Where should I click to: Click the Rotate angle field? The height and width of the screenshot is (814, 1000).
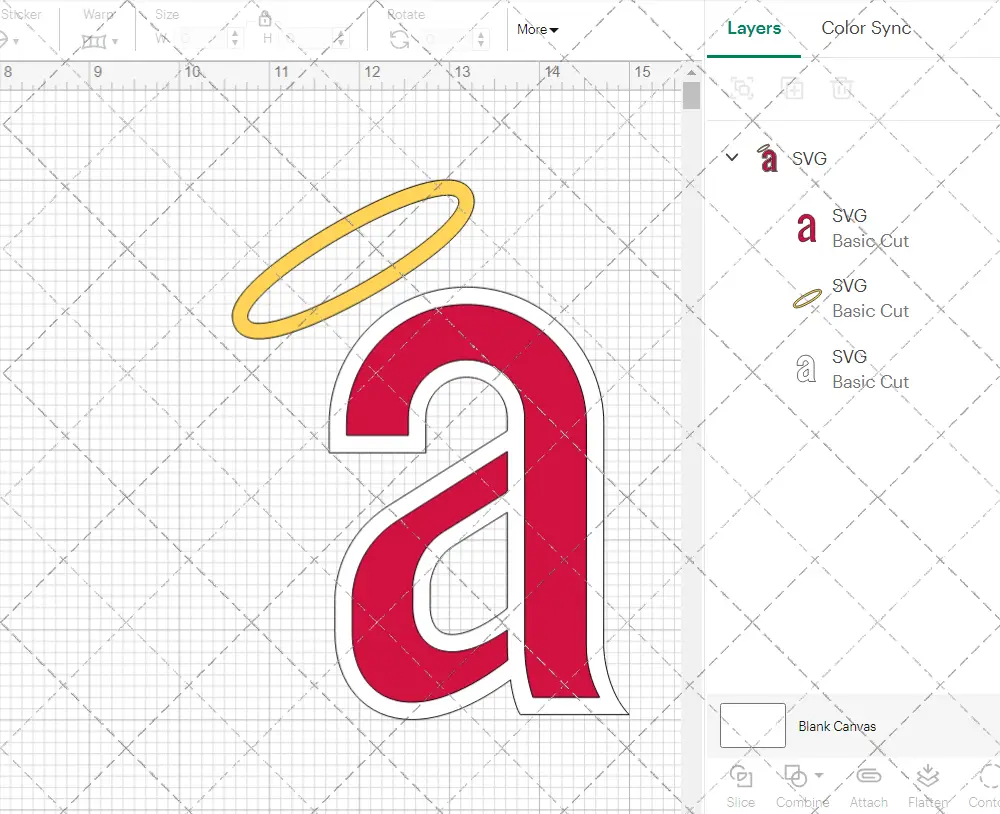(448, 39)
